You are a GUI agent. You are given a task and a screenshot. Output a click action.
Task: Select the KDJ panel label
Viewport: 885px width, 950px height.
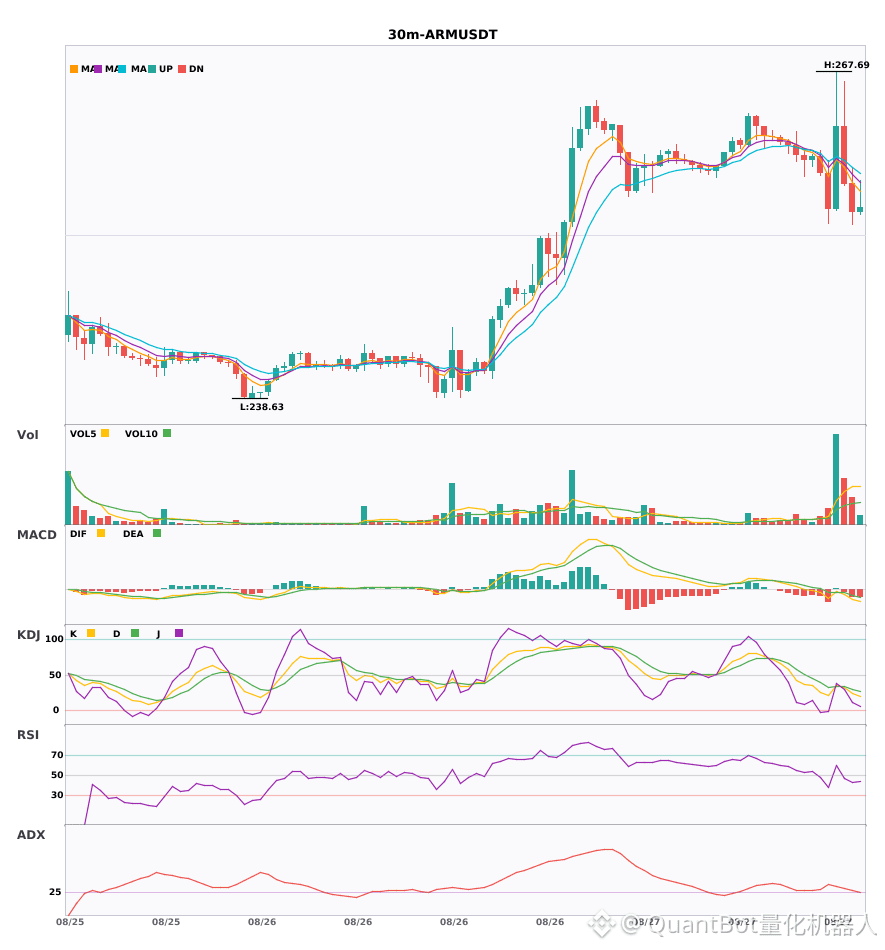click(28, 635)
